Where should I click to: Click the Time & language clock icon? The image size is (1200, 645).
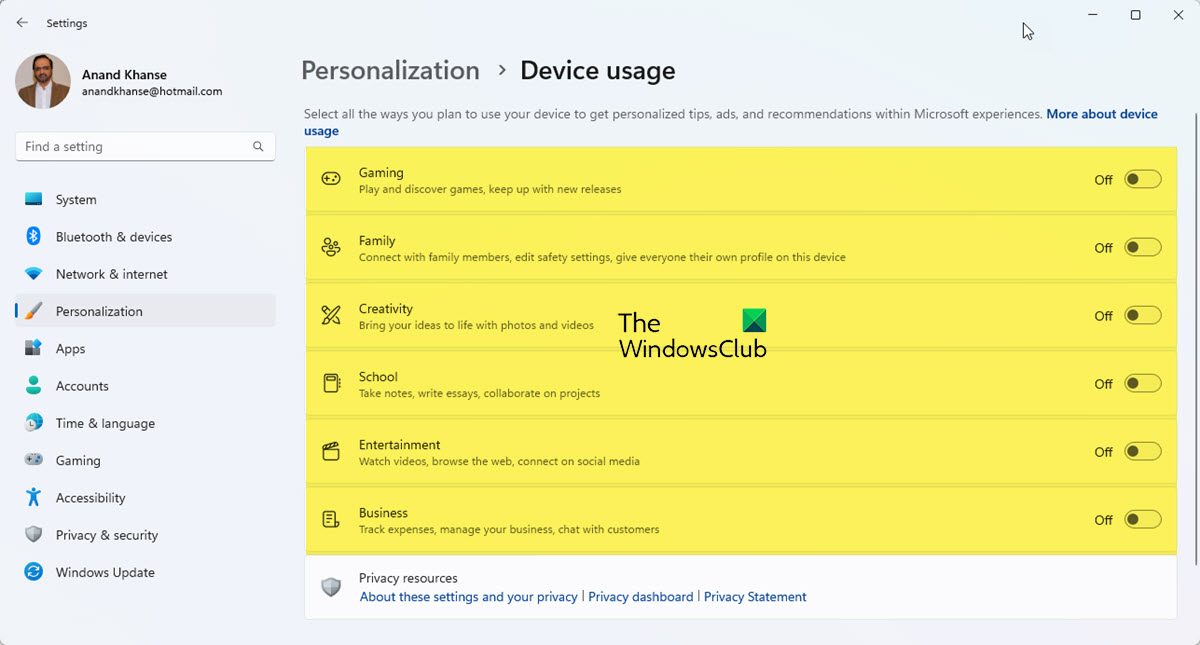tap(34, 423)
